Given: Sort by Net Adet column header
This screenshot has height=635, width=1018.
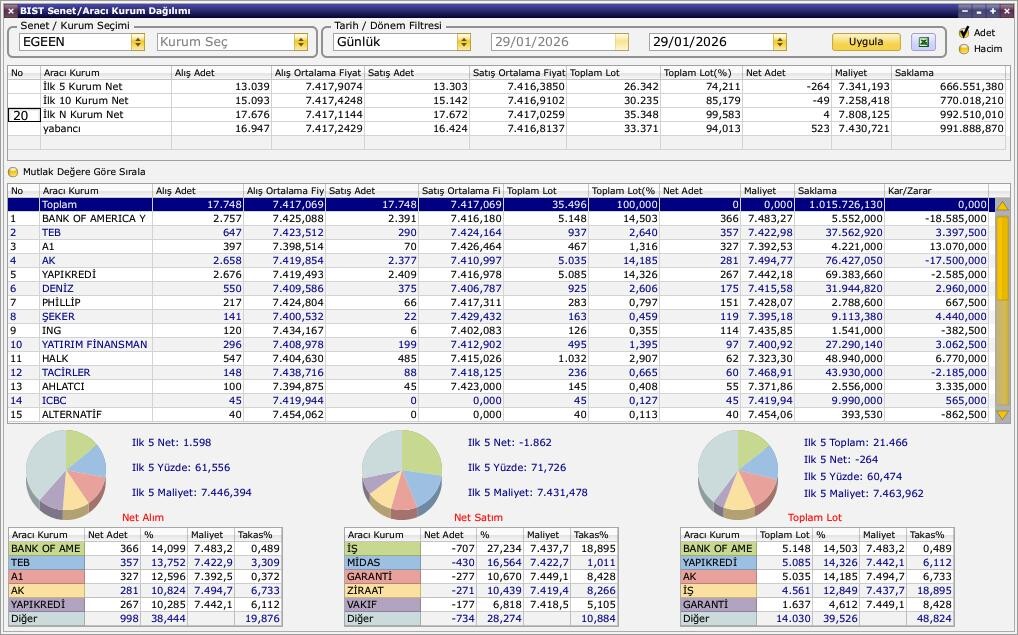Looking at the screenshot, I should point(700,191).
